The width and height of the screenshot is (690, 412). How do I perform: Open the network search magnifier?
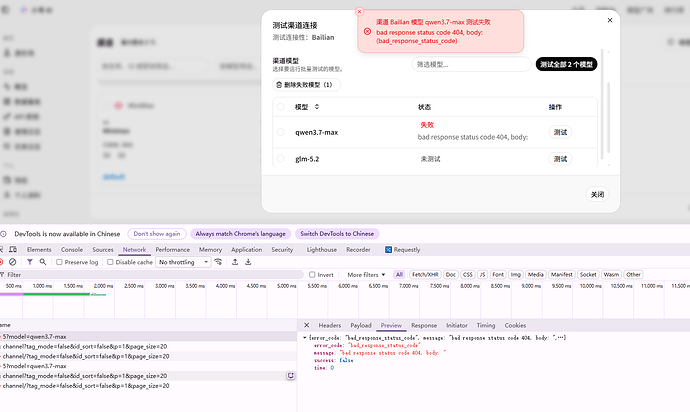click(43, 262)
